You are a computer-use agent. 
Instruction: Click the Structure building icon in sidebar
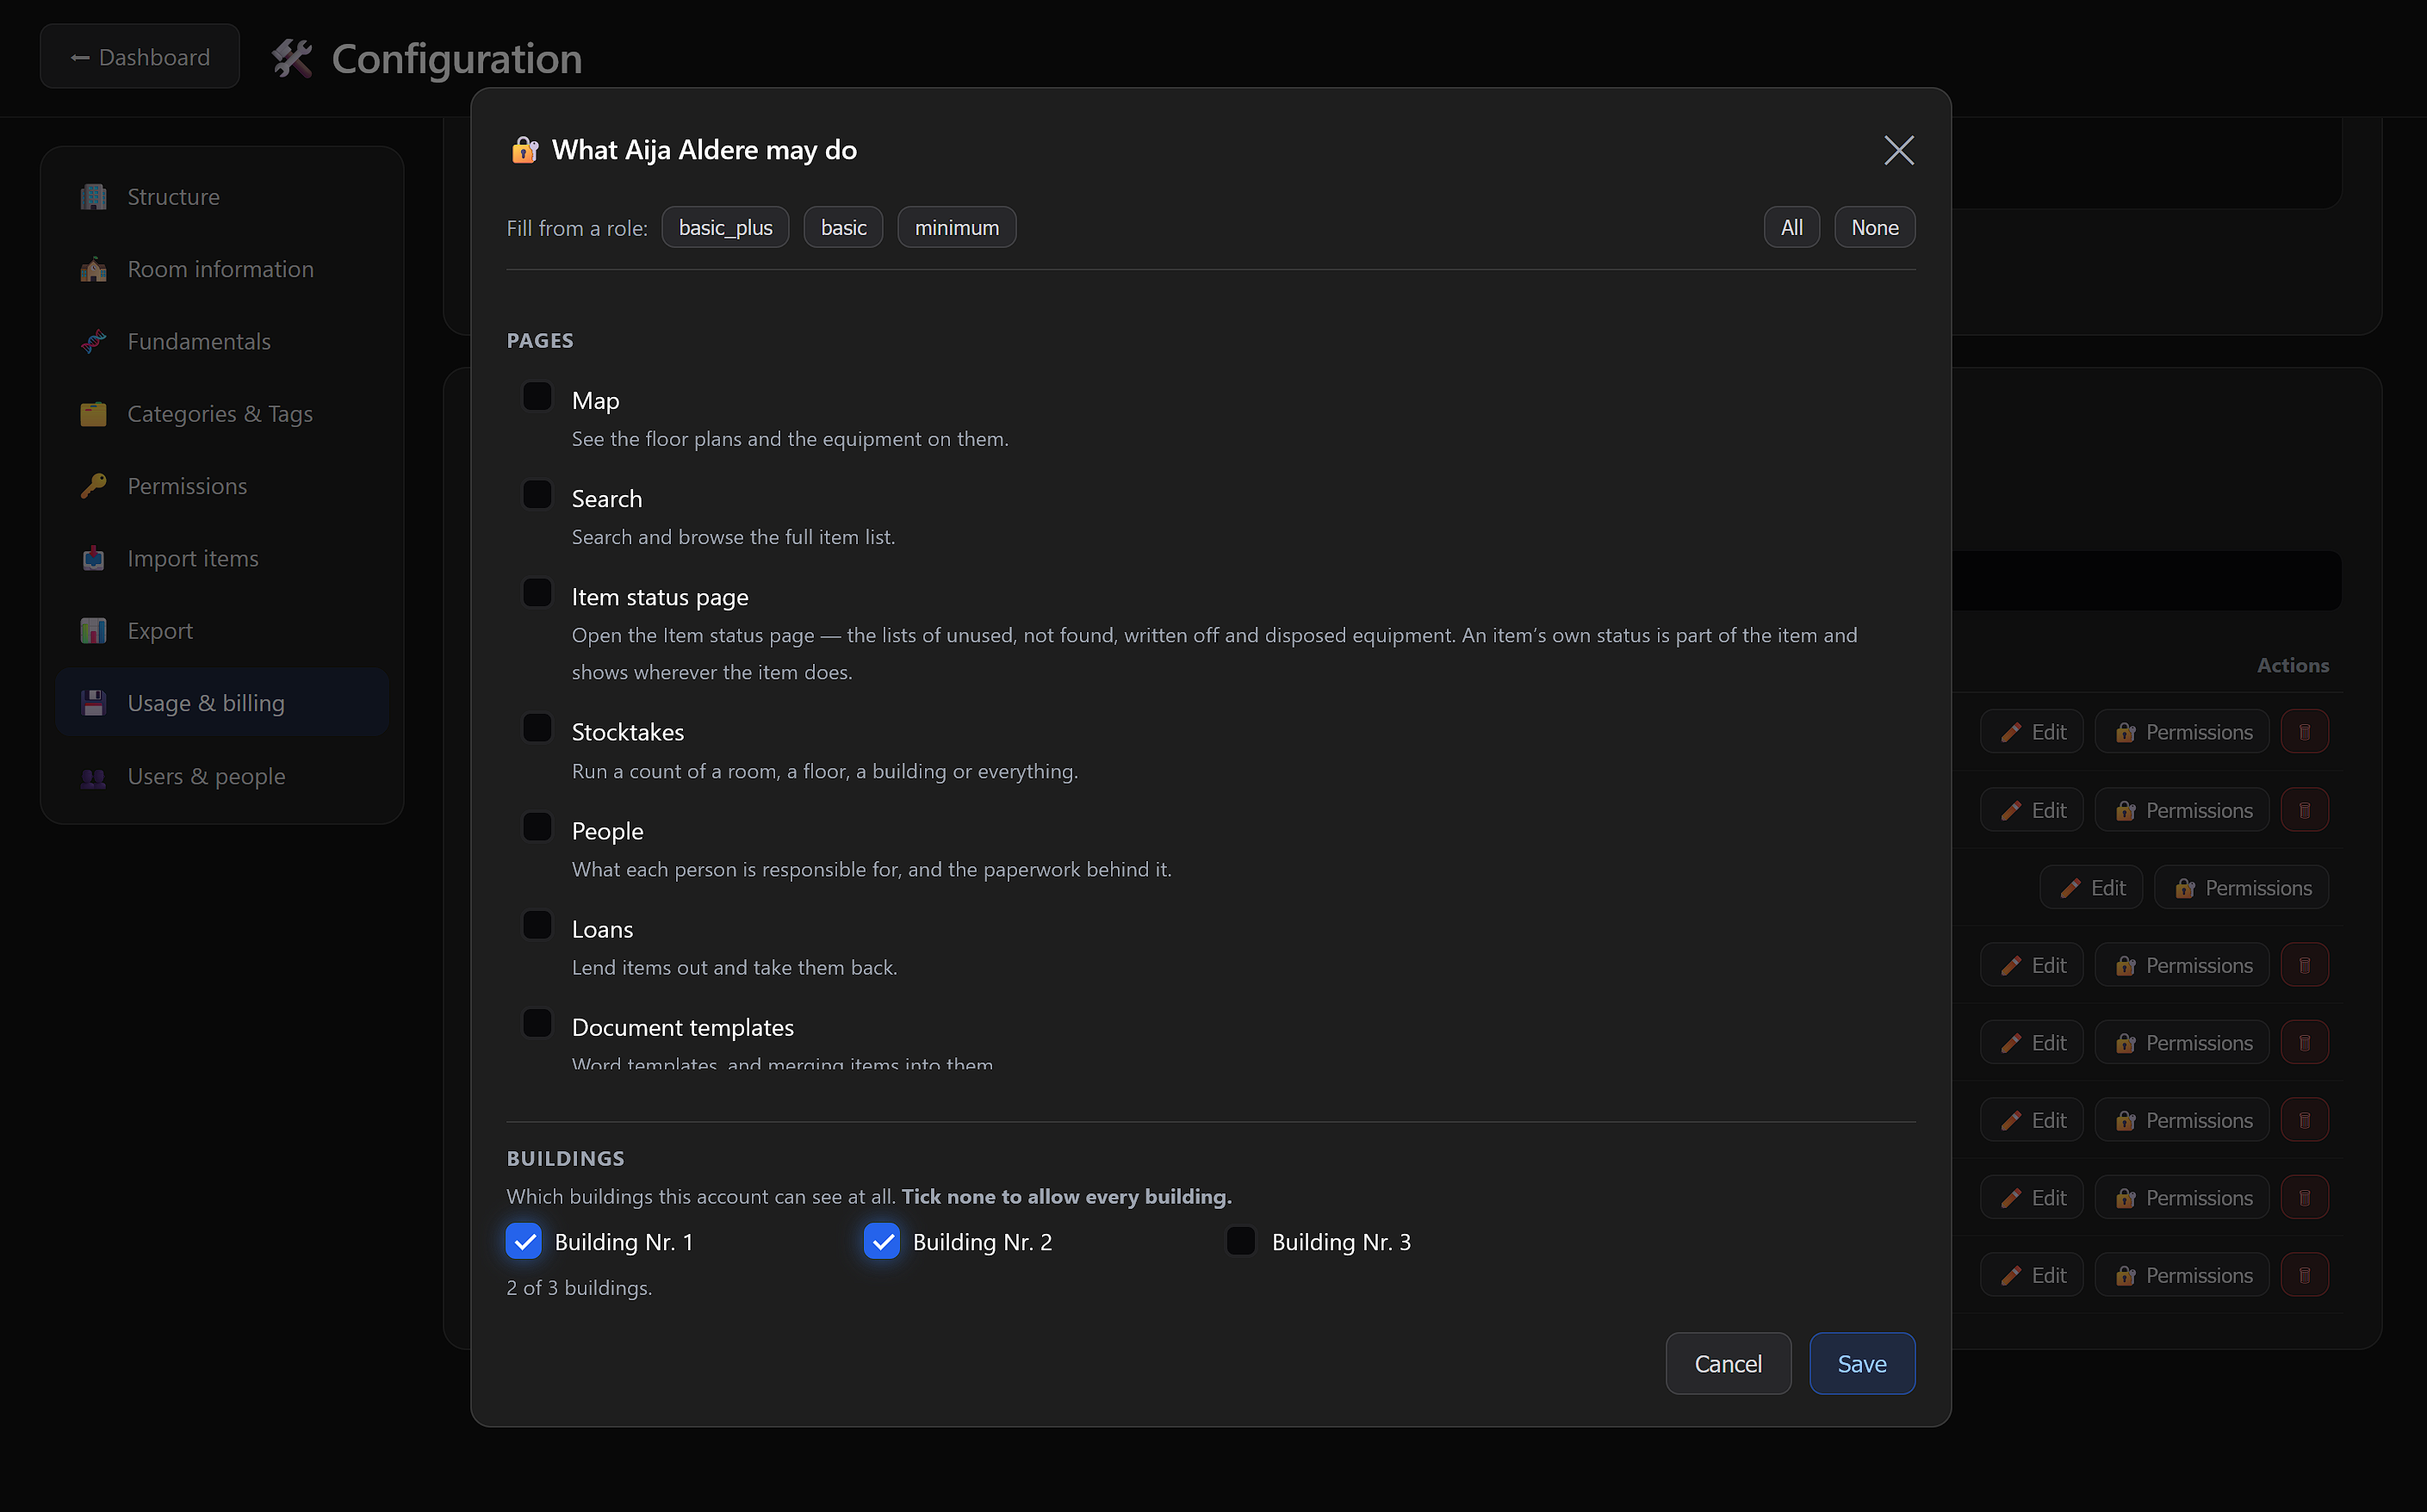[x=93, y=197]
